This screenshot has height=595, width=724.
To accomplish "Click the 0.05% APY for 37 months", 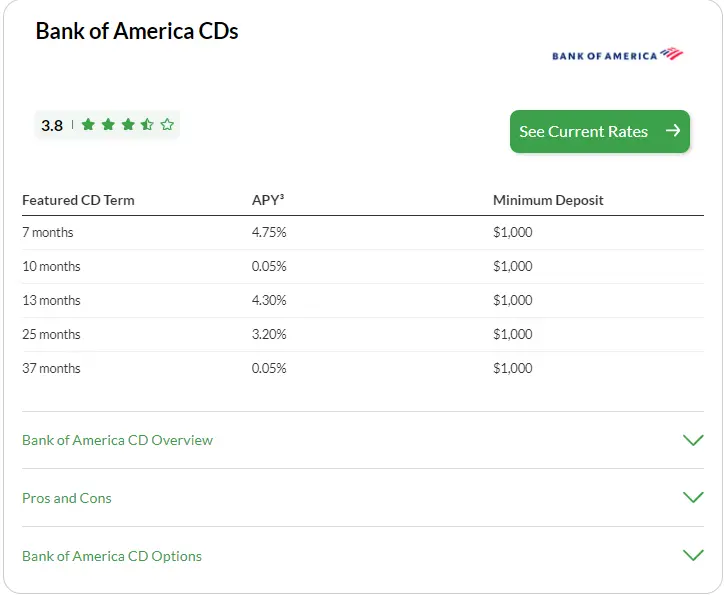I will tap(269, 368).
